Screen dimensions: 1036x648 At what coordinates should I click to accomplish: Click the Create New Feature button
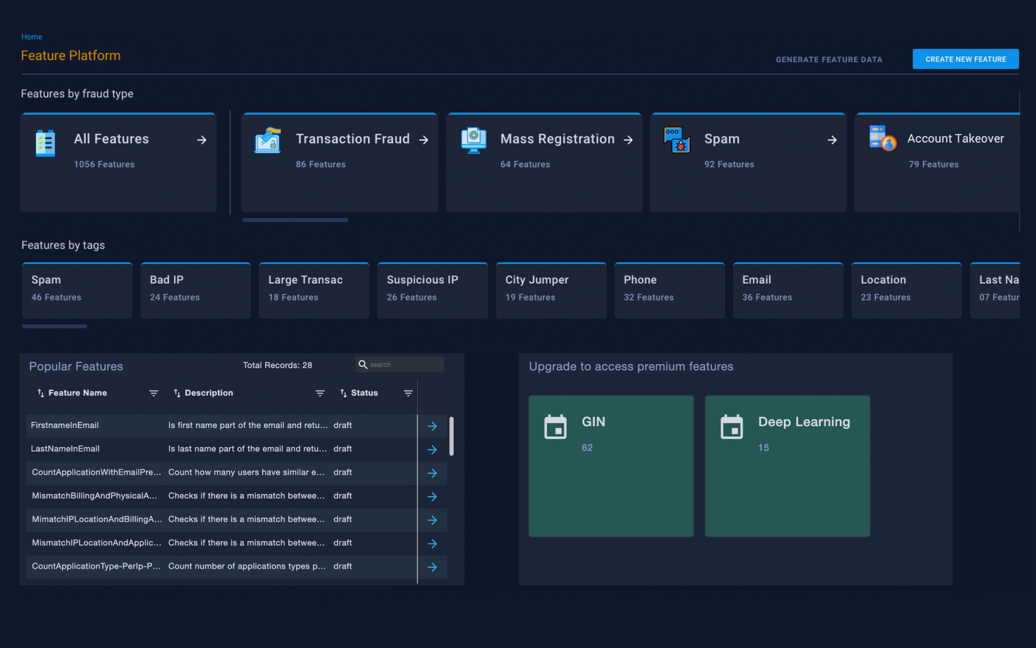coord(965,59)
